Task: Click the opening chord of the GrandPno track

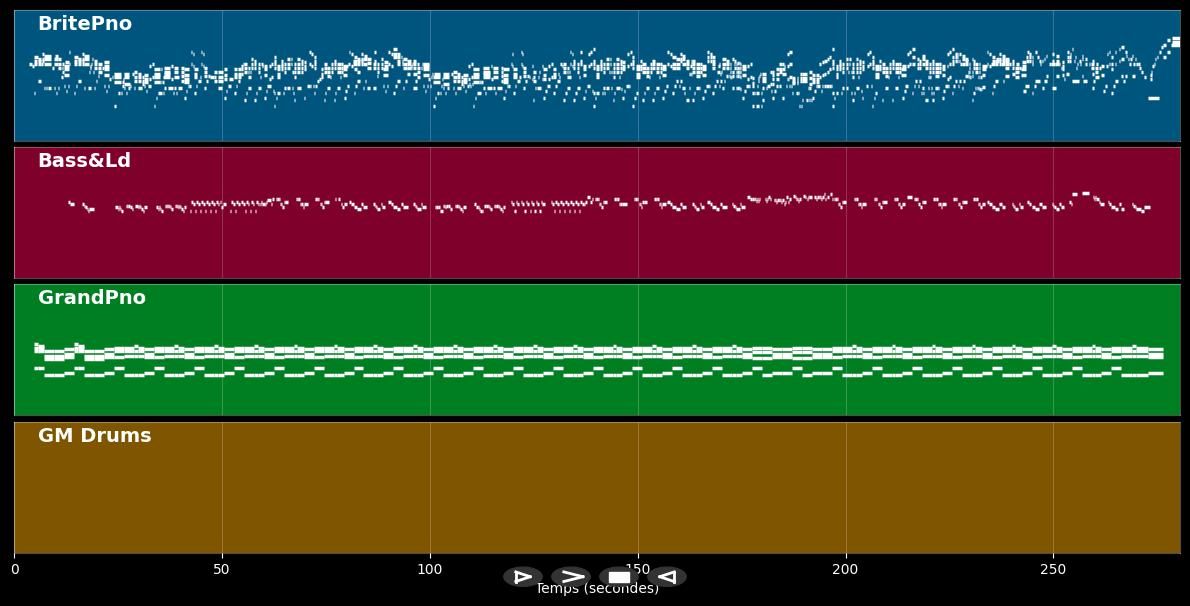Action: pos(39,348)
